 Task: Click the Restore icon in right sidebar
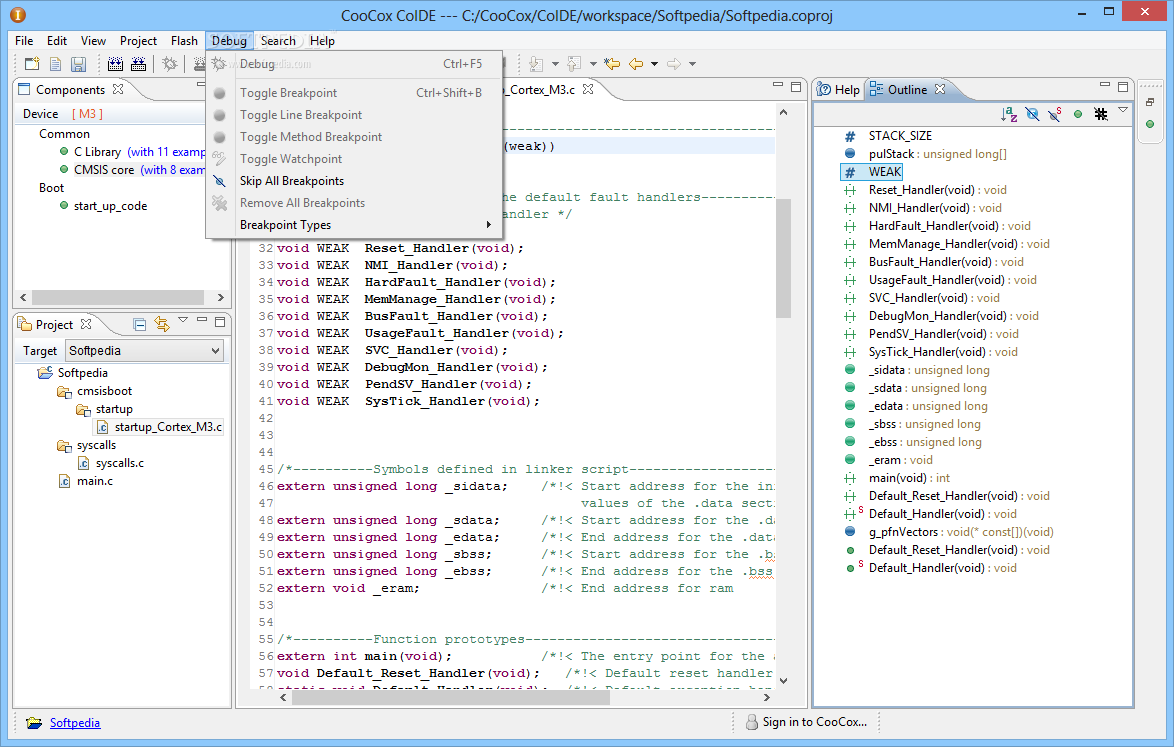point(1150,102)
